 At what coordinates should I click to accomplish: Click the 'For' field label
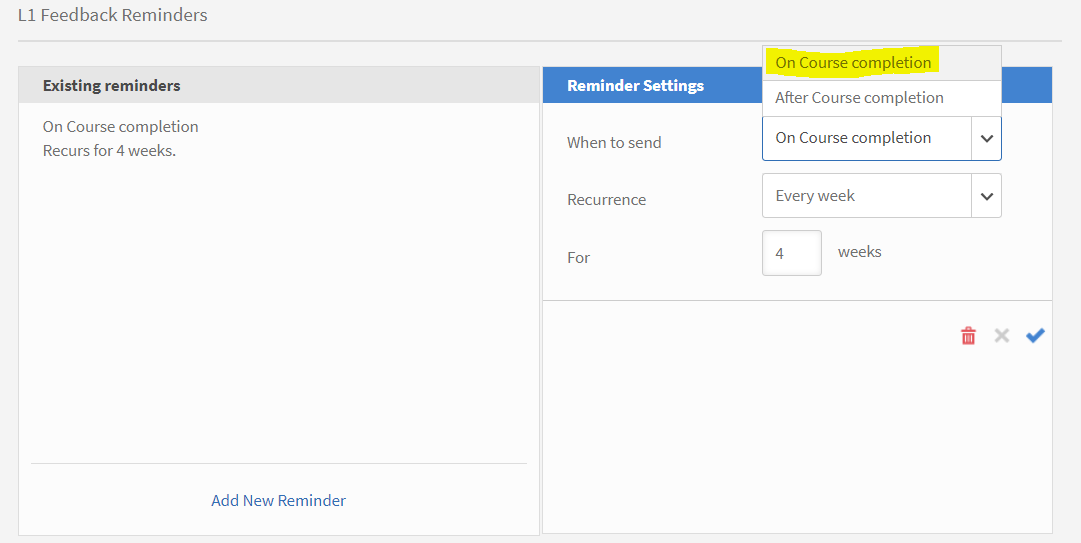coord(578,258)
